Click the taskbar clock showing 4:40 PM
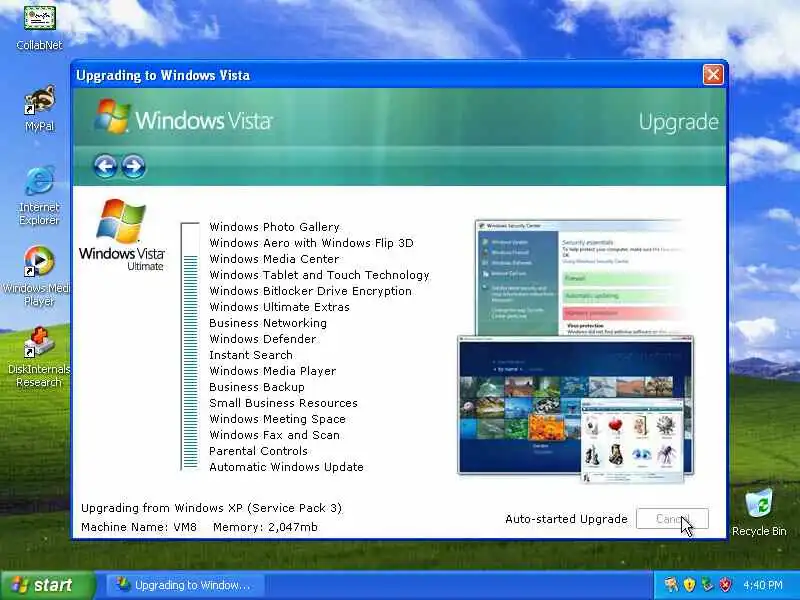Screen dimensions: 800x600 pos(763,585)
